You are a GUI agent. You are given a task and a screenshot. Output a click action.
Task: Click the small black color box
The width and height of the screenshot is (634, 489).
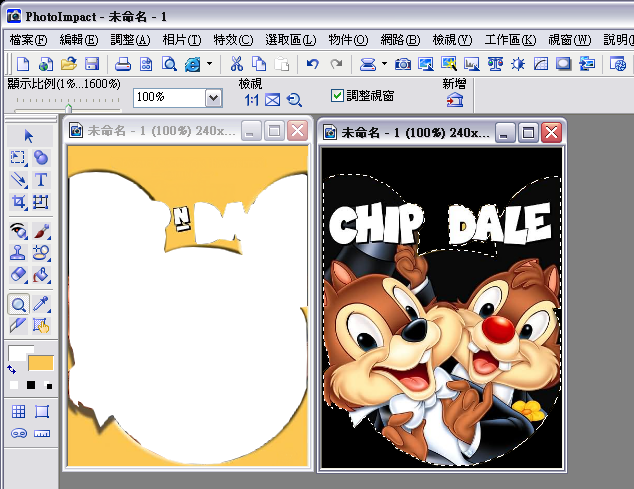(31, 385)
